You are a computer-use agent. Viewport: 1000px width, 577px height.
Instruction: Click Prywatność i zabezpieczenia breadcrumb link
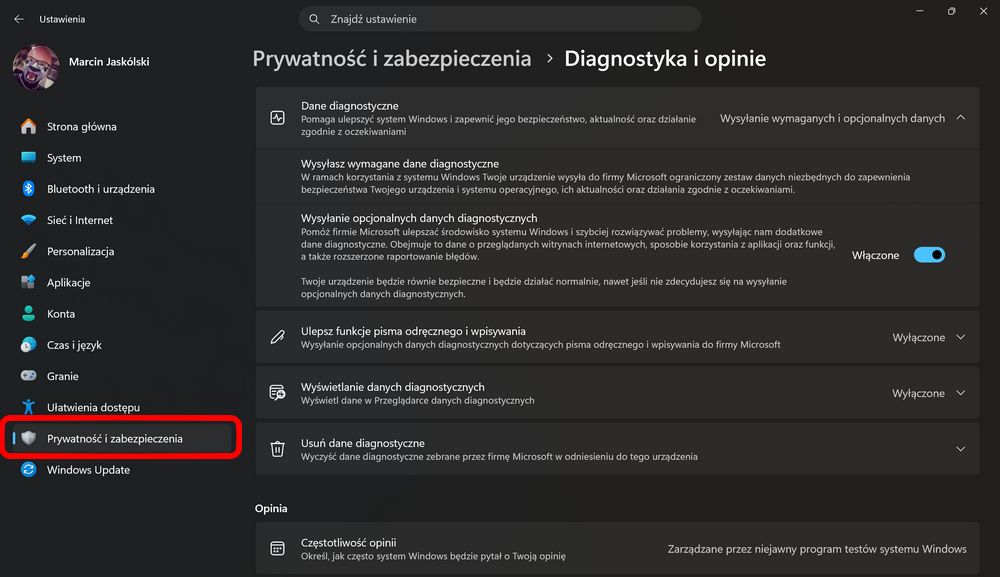[392, 59]
